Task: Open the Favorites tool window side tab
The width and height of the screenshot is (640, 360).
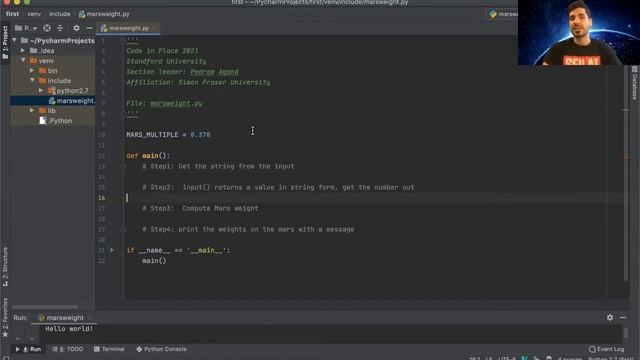Action: click(x=5, y=318)
